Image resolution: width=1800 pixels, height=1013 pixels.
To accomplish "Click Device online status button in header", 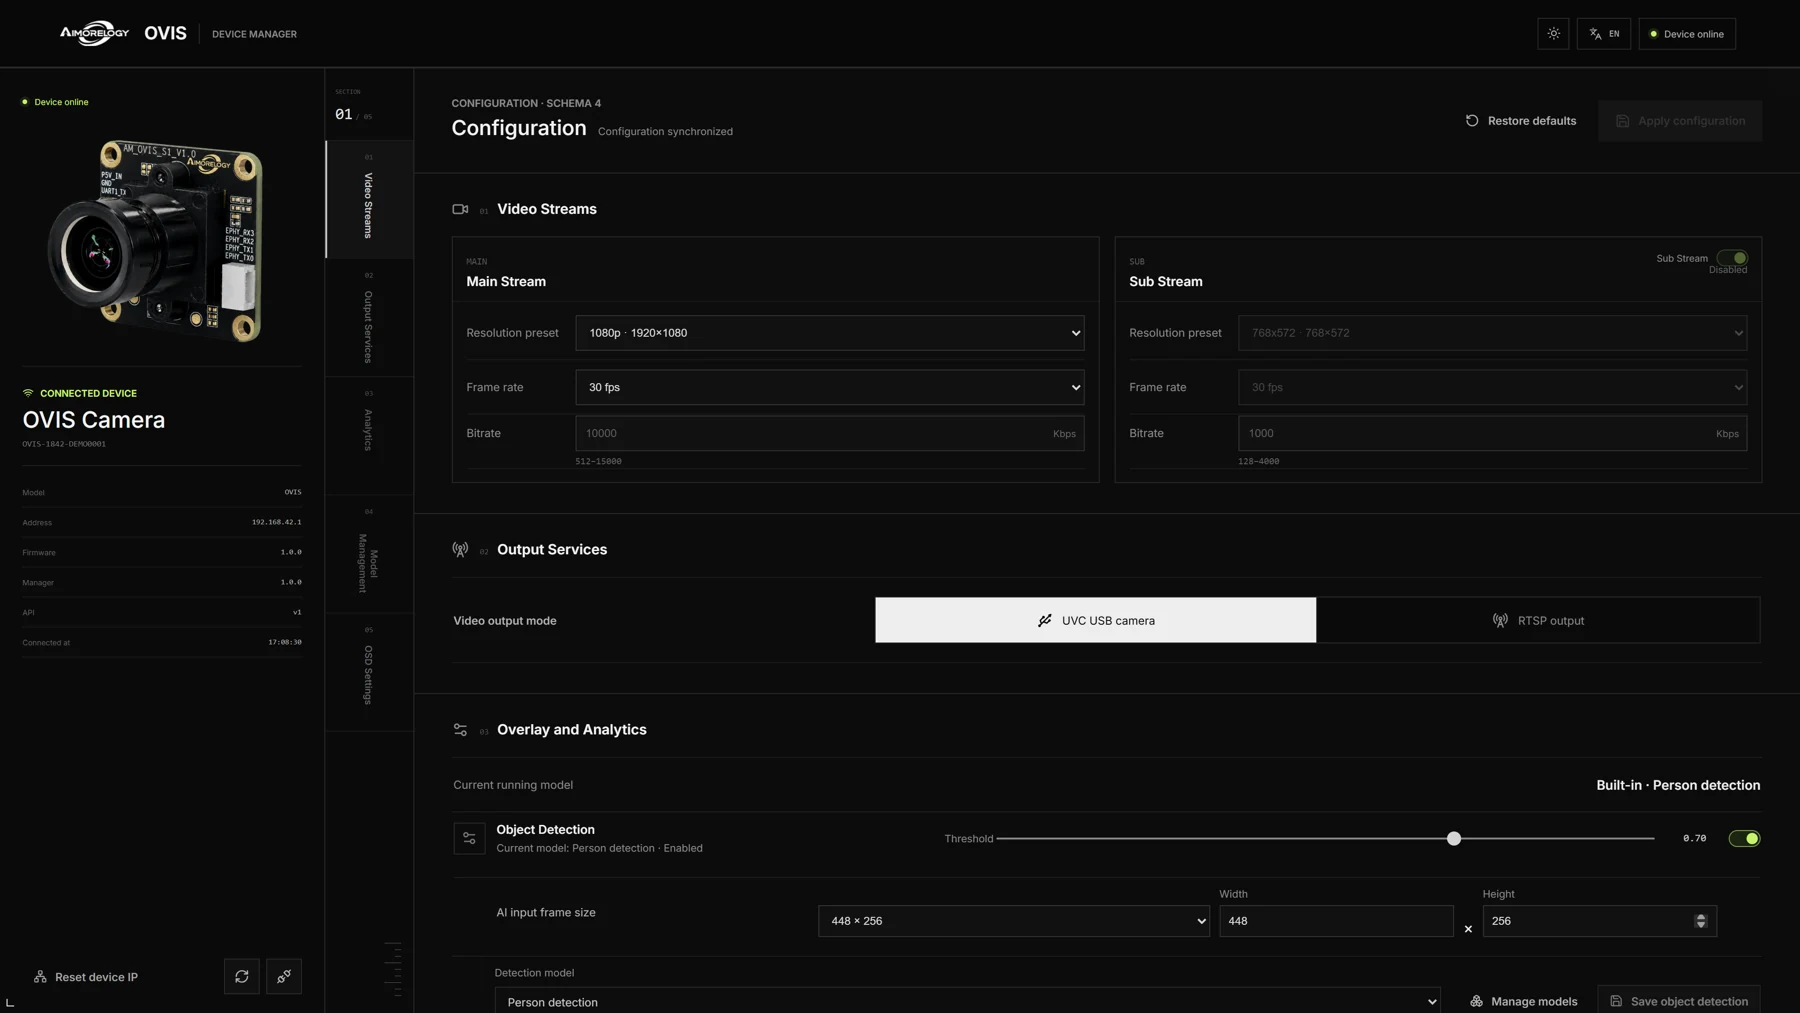I will [1687, 34].
